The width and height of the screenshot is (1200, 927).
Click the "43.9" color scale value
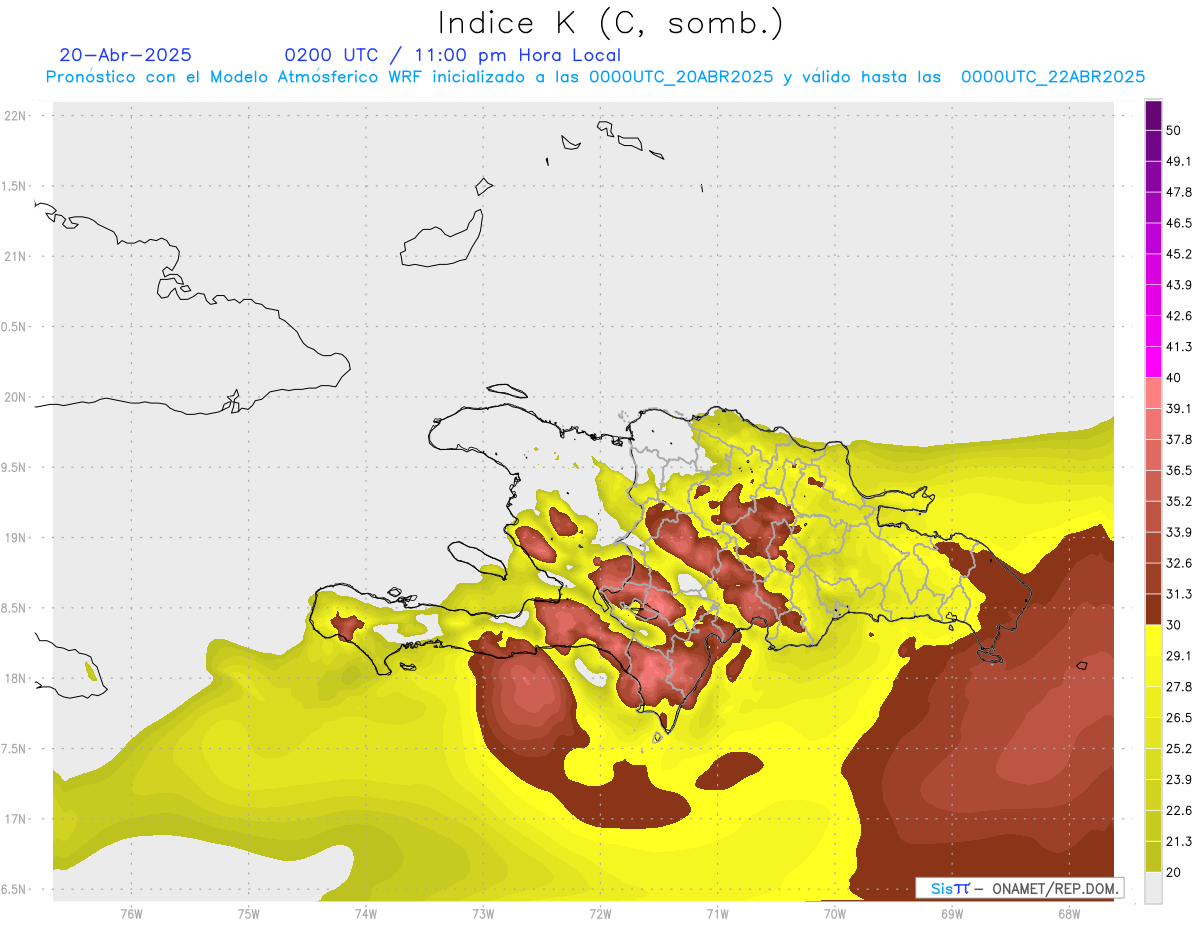pos(1179,285)
